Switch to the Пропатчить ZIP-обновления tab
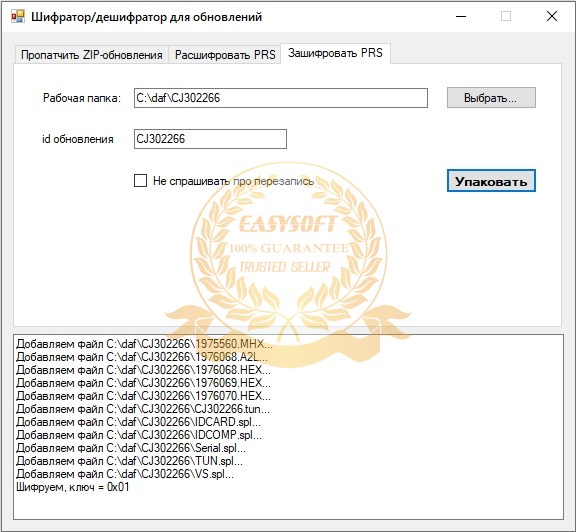 click(91, 55)
